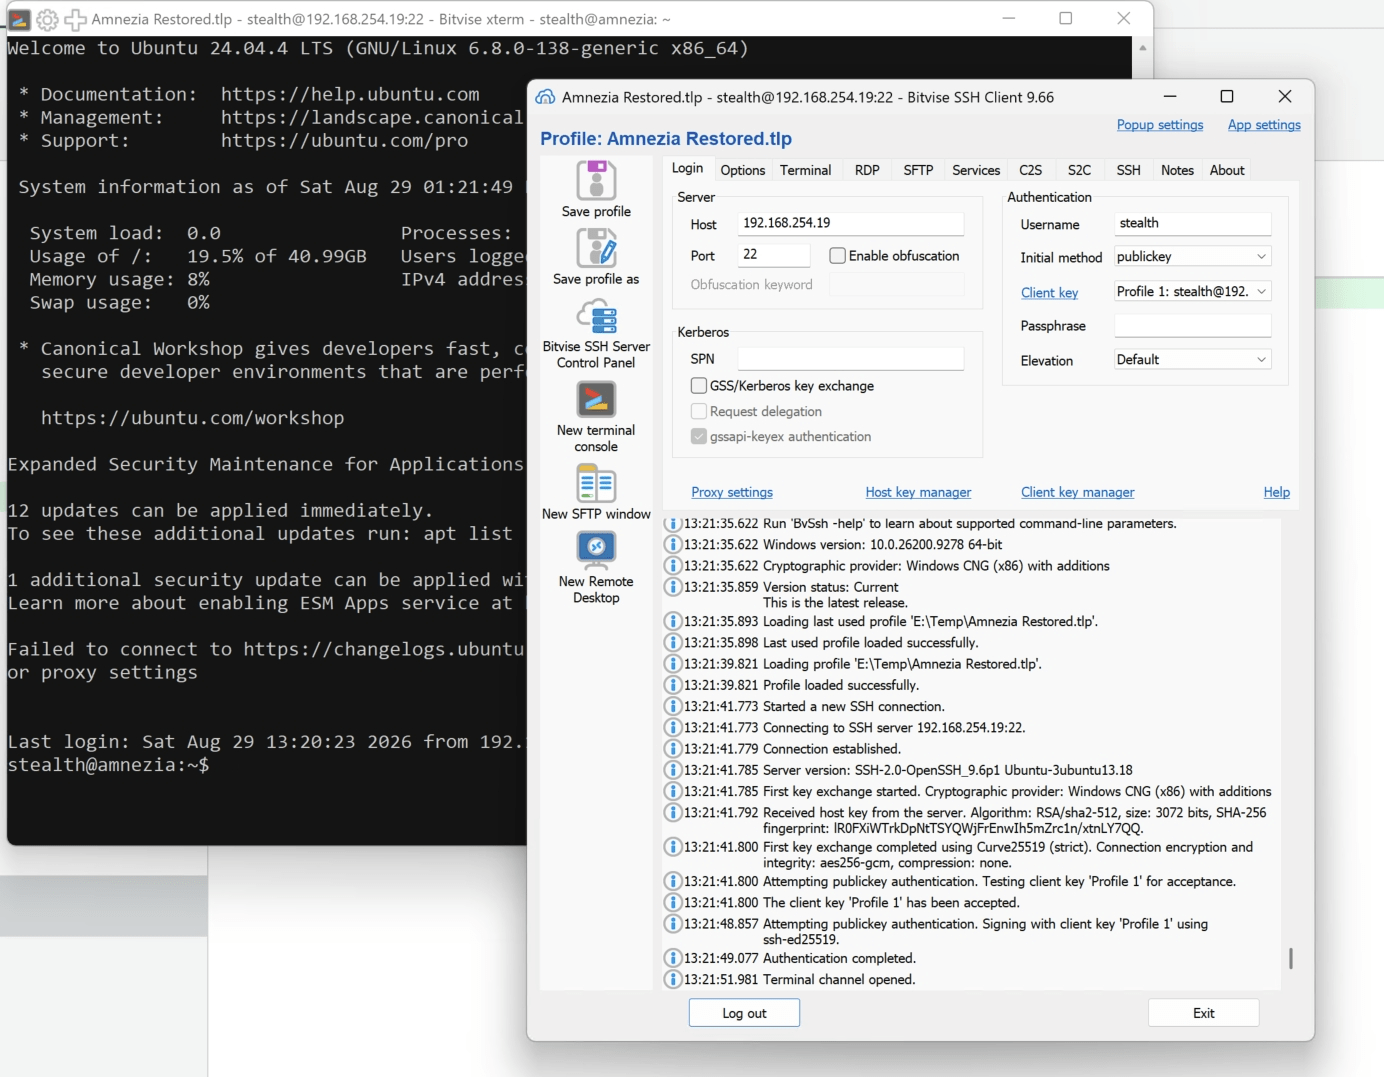1384x1077 pixels.
Task: Click info icon beside 'Connection established' log entry
Action: pos(673,749)
